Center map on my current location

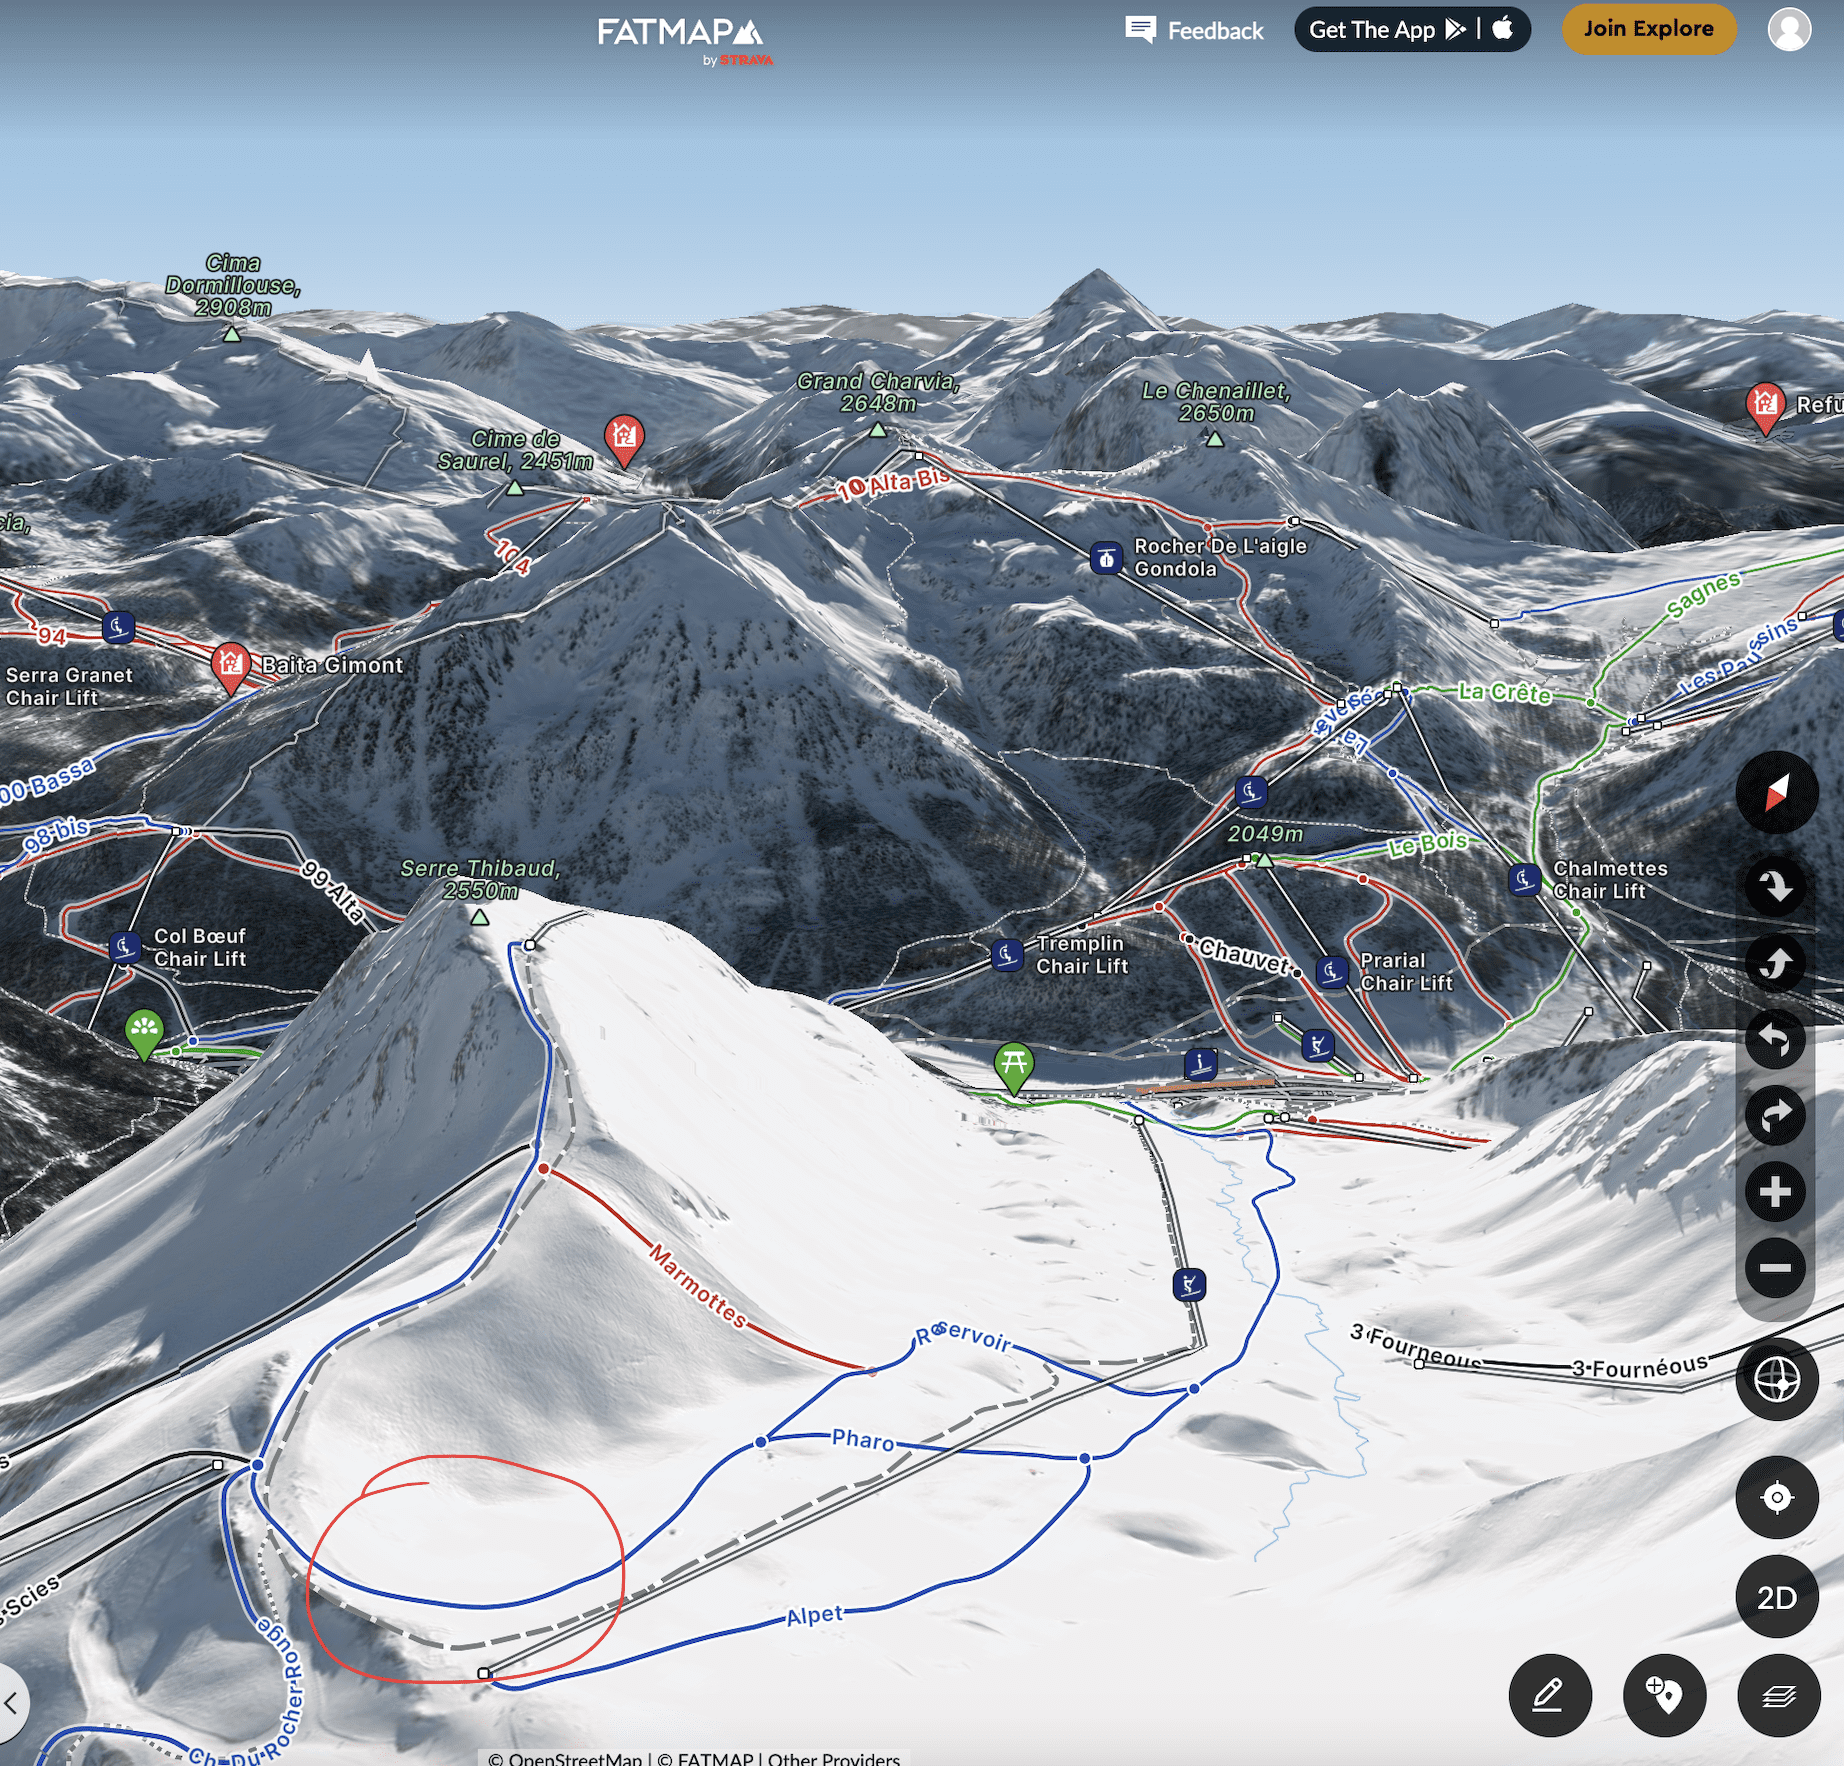[x=1776, y=1497]
